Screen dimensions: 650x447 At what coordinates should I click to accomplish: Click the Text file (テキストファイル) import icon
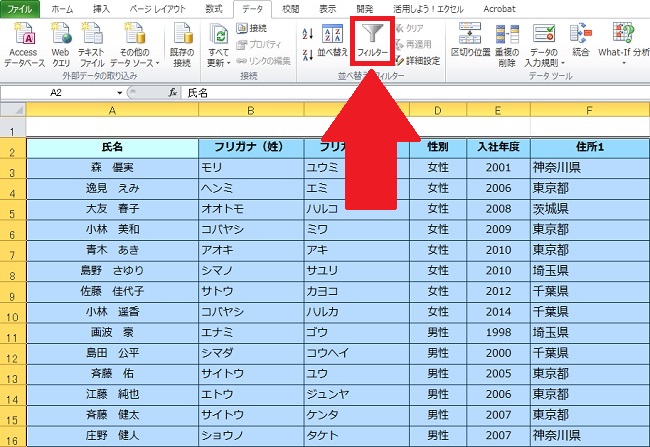pyautogui.click(x=93, y=37)
